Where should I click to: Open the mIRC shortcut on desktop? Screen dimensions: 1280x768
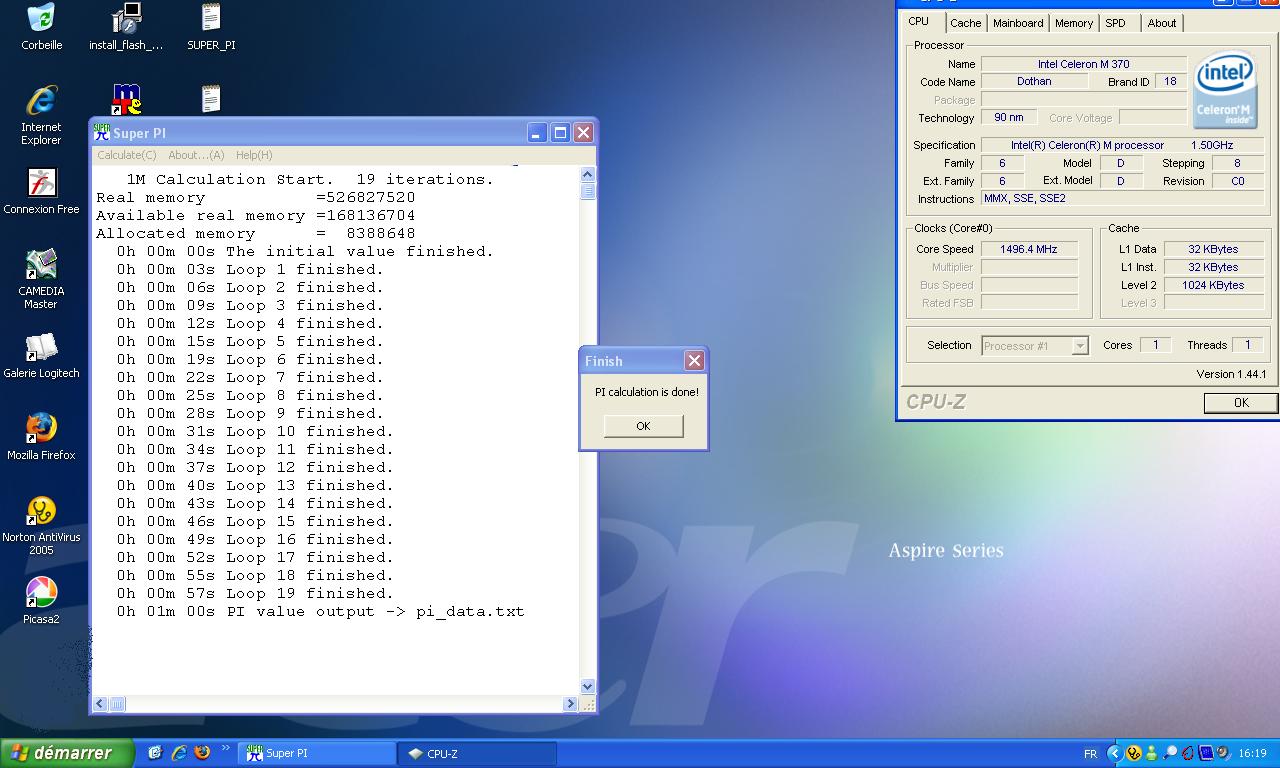[x=127, y=99]
